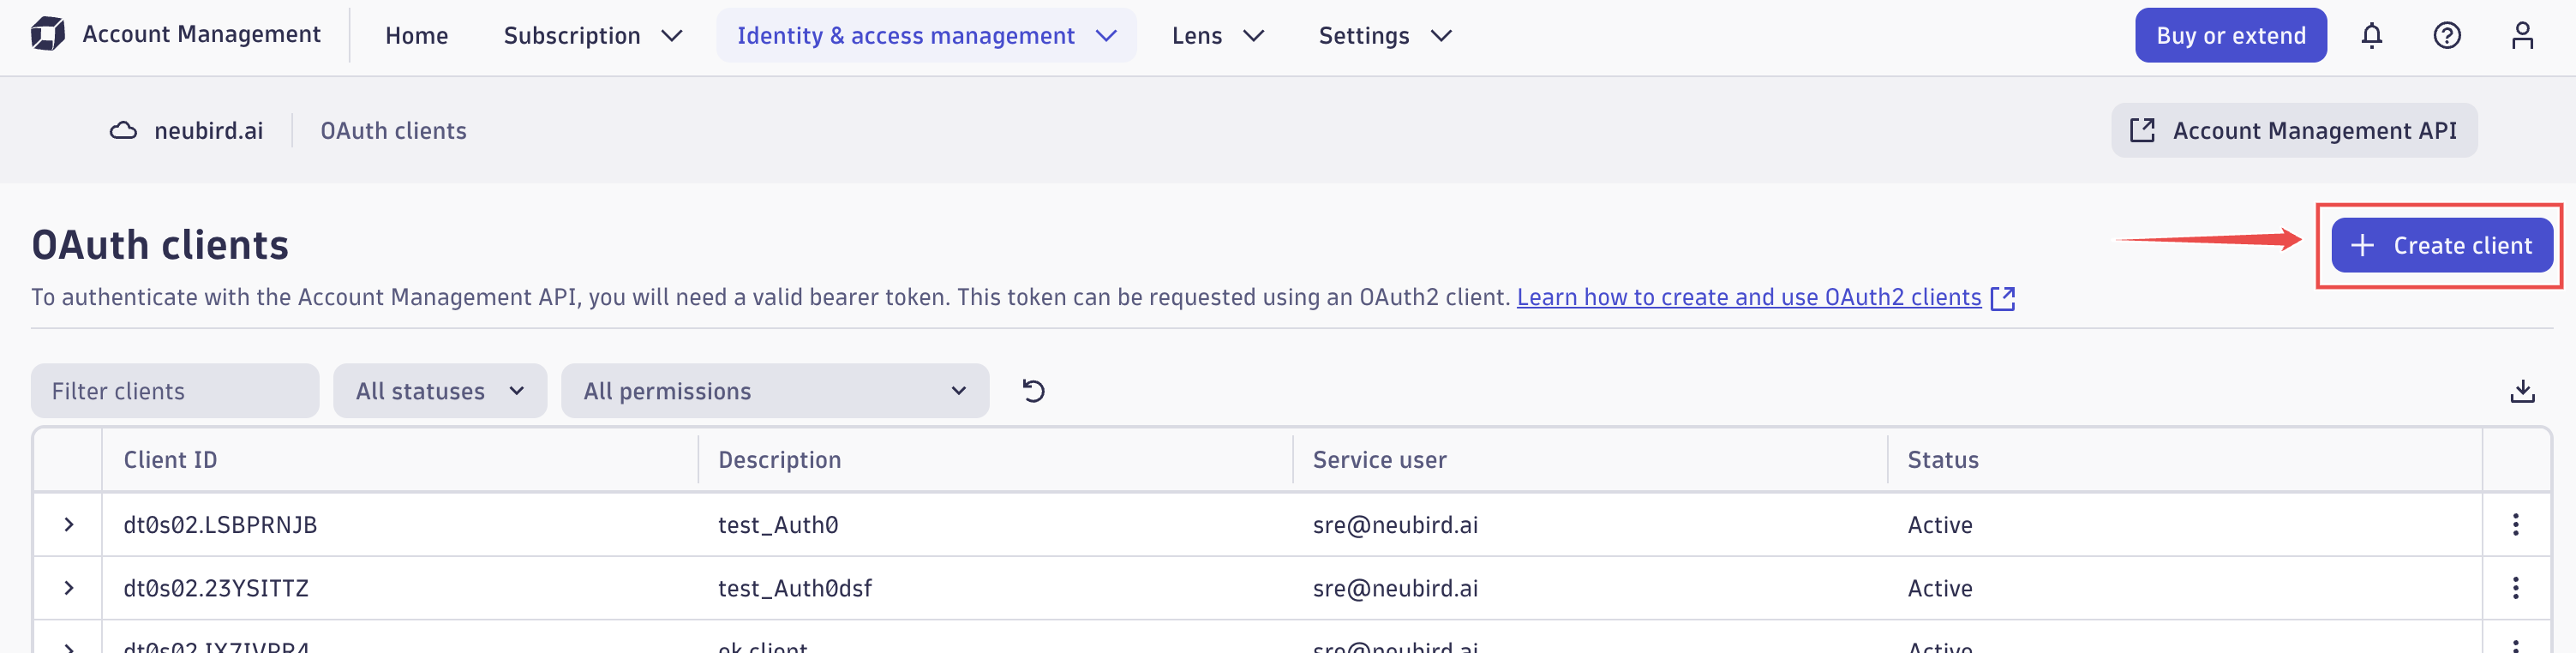
Task: Open the help question mark icon
Action: (2446, 36)
